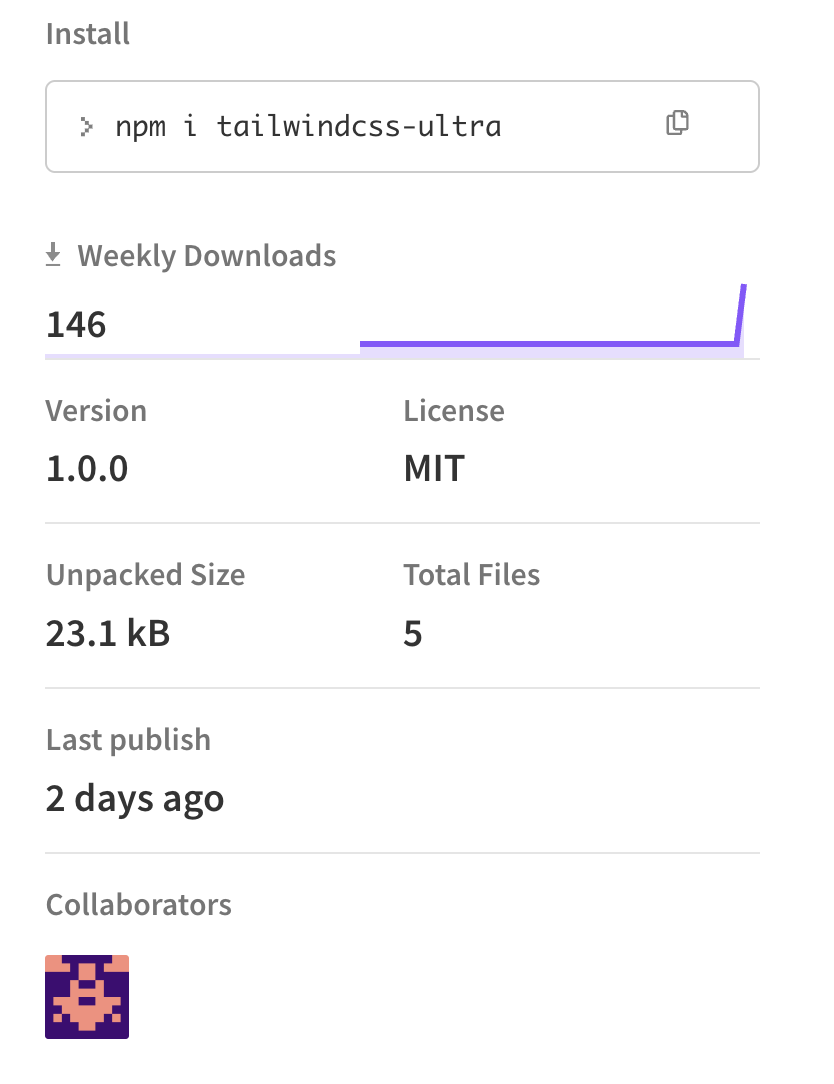
Task: Click the download arrow icon
Action: tap(53, 256)
